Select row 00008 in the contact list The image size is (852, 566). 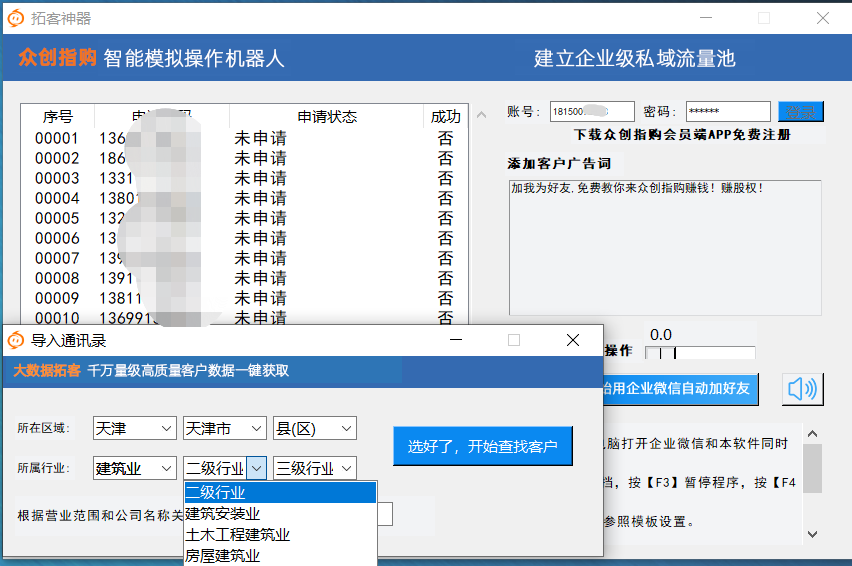pyautogui.click(x=245, y=278)
